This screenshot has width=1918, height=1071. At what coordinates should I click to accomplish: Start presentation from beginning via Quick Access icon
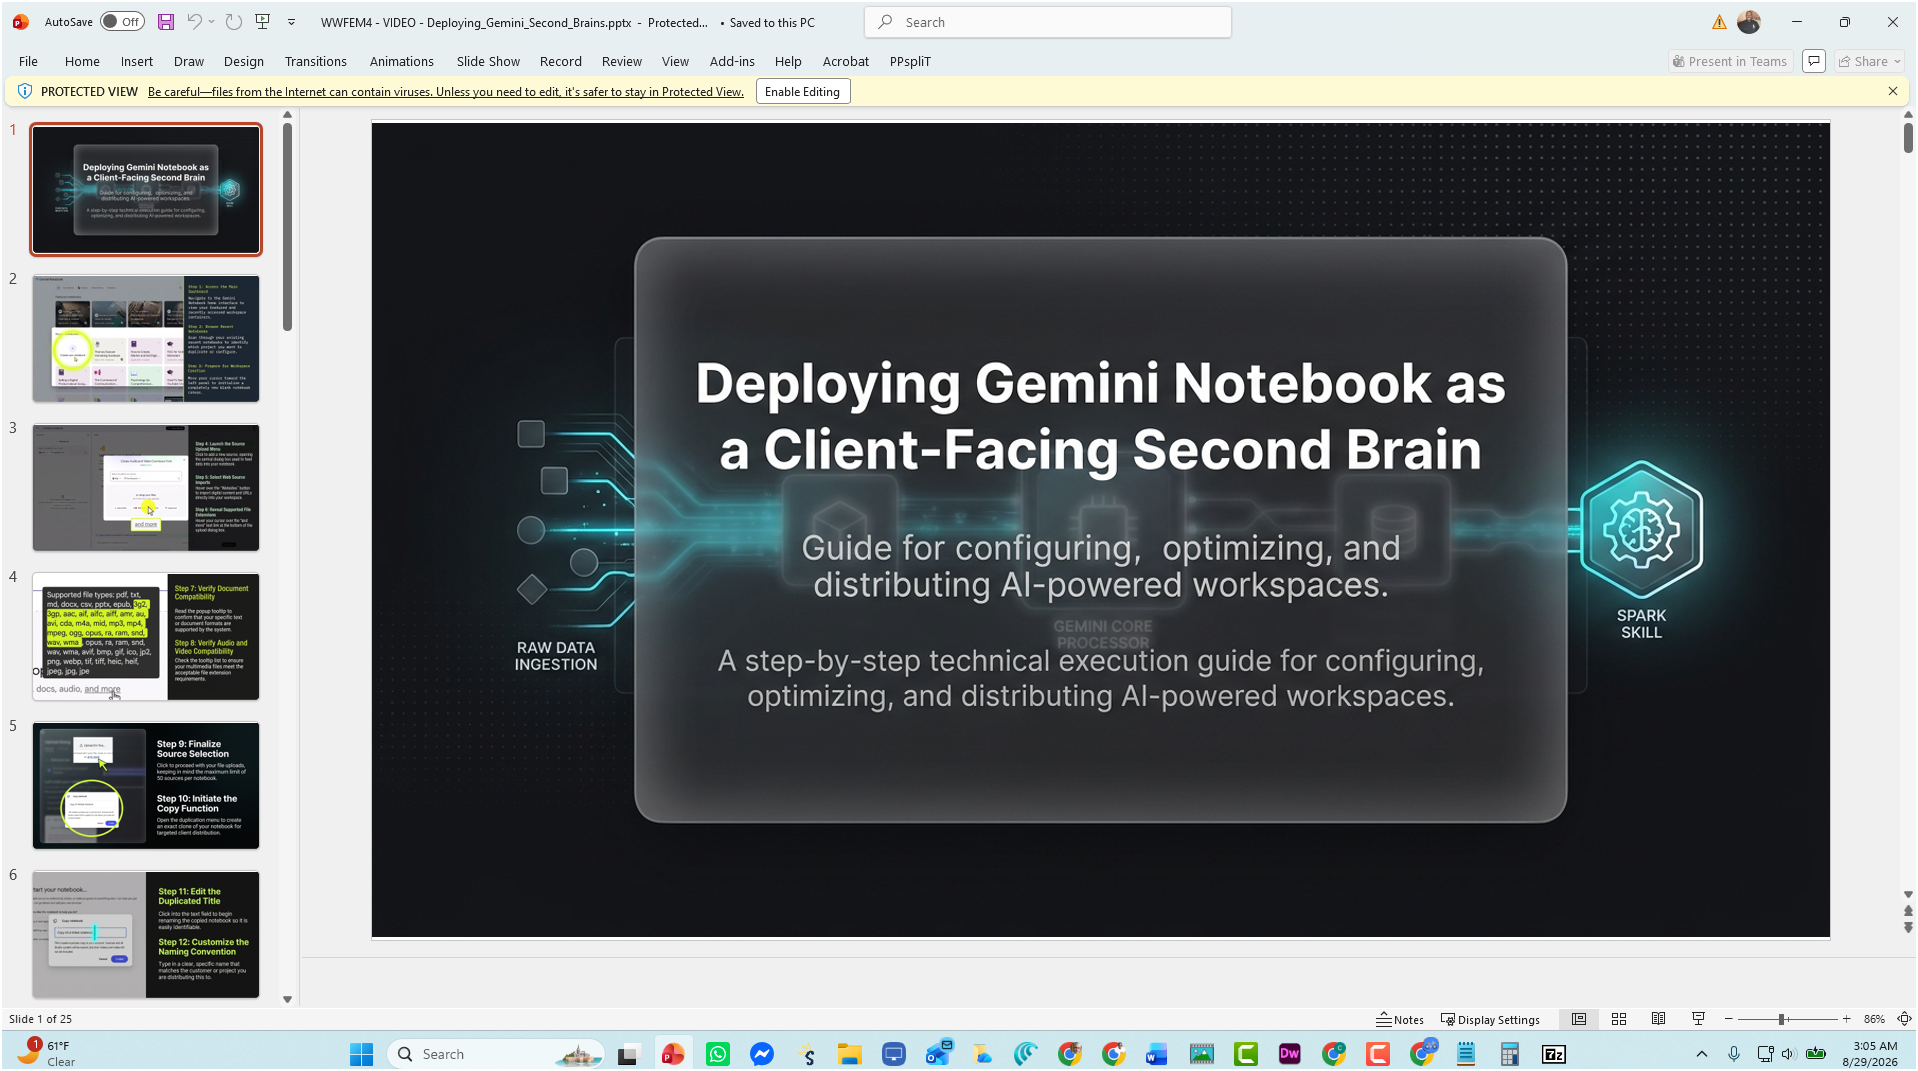tap(263, 22)
